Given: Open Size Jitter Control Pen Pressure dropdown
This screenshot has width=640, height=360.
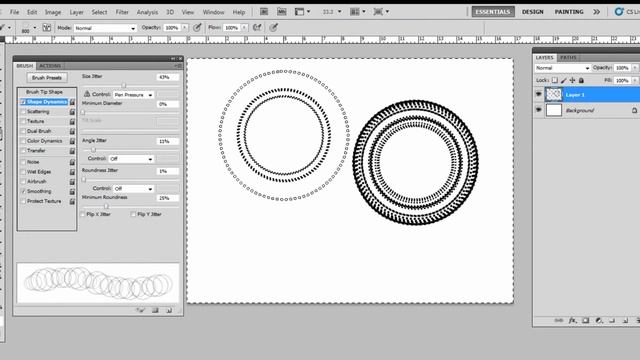Looking at the screenshot, I should point(133,95).
